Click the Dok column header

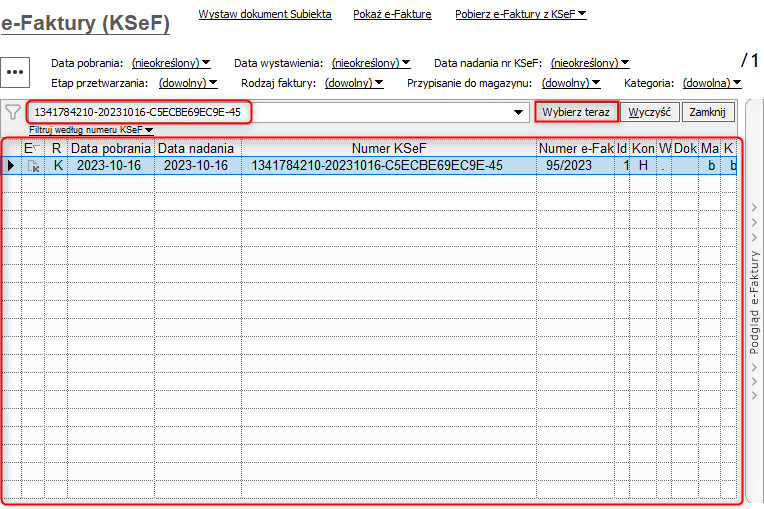[x=685, y=148]
